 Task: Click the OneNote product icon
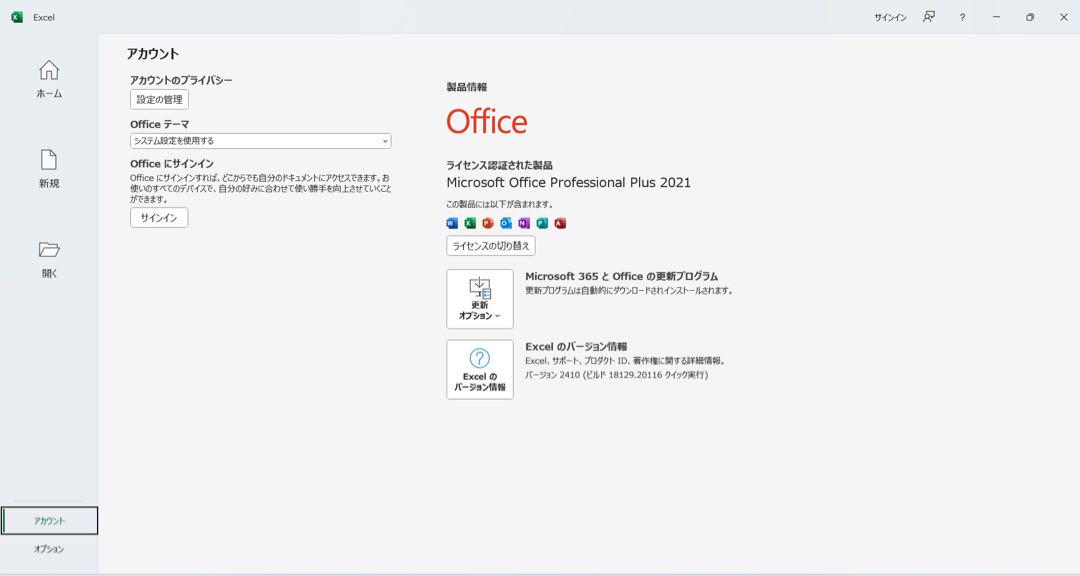[524, 223]
